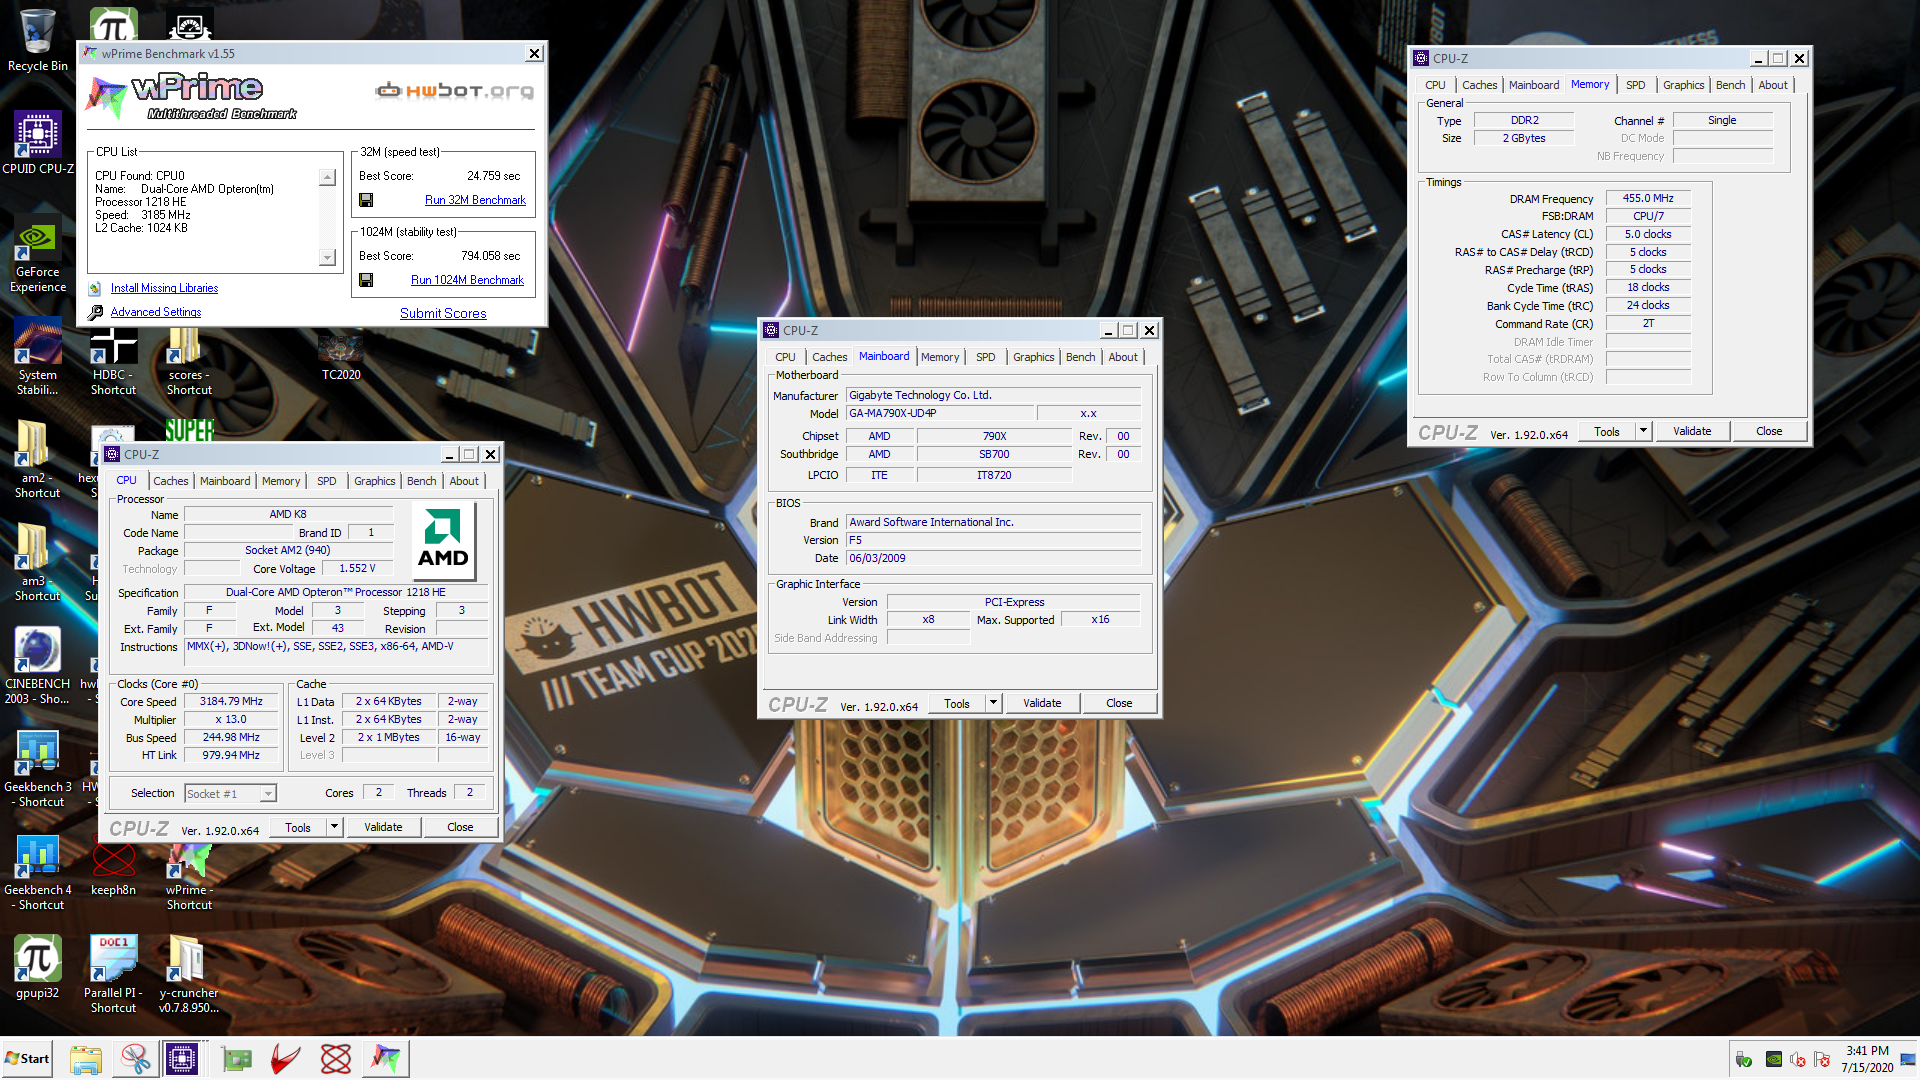Click the clock showing 3:41 PM
The width and height of the screenshot is (1920, 1080).
[x=1867, y=1051]
